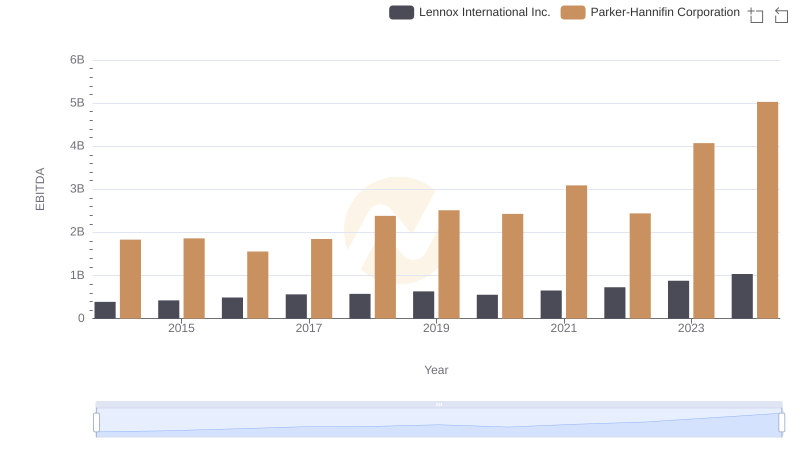Click Parker-Hannifin 2022 bar

click(x=640, y=266)
